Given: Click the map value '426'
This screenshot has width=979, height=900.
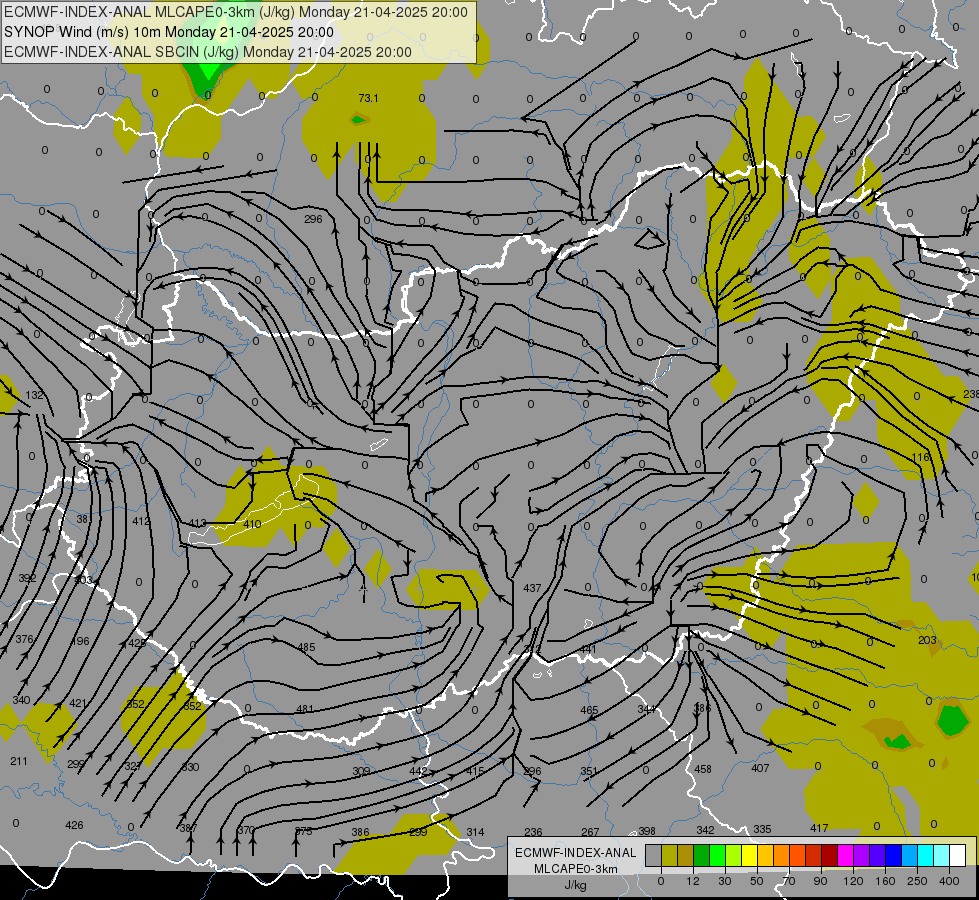Looking at the screenshot, I should point(74,825).
